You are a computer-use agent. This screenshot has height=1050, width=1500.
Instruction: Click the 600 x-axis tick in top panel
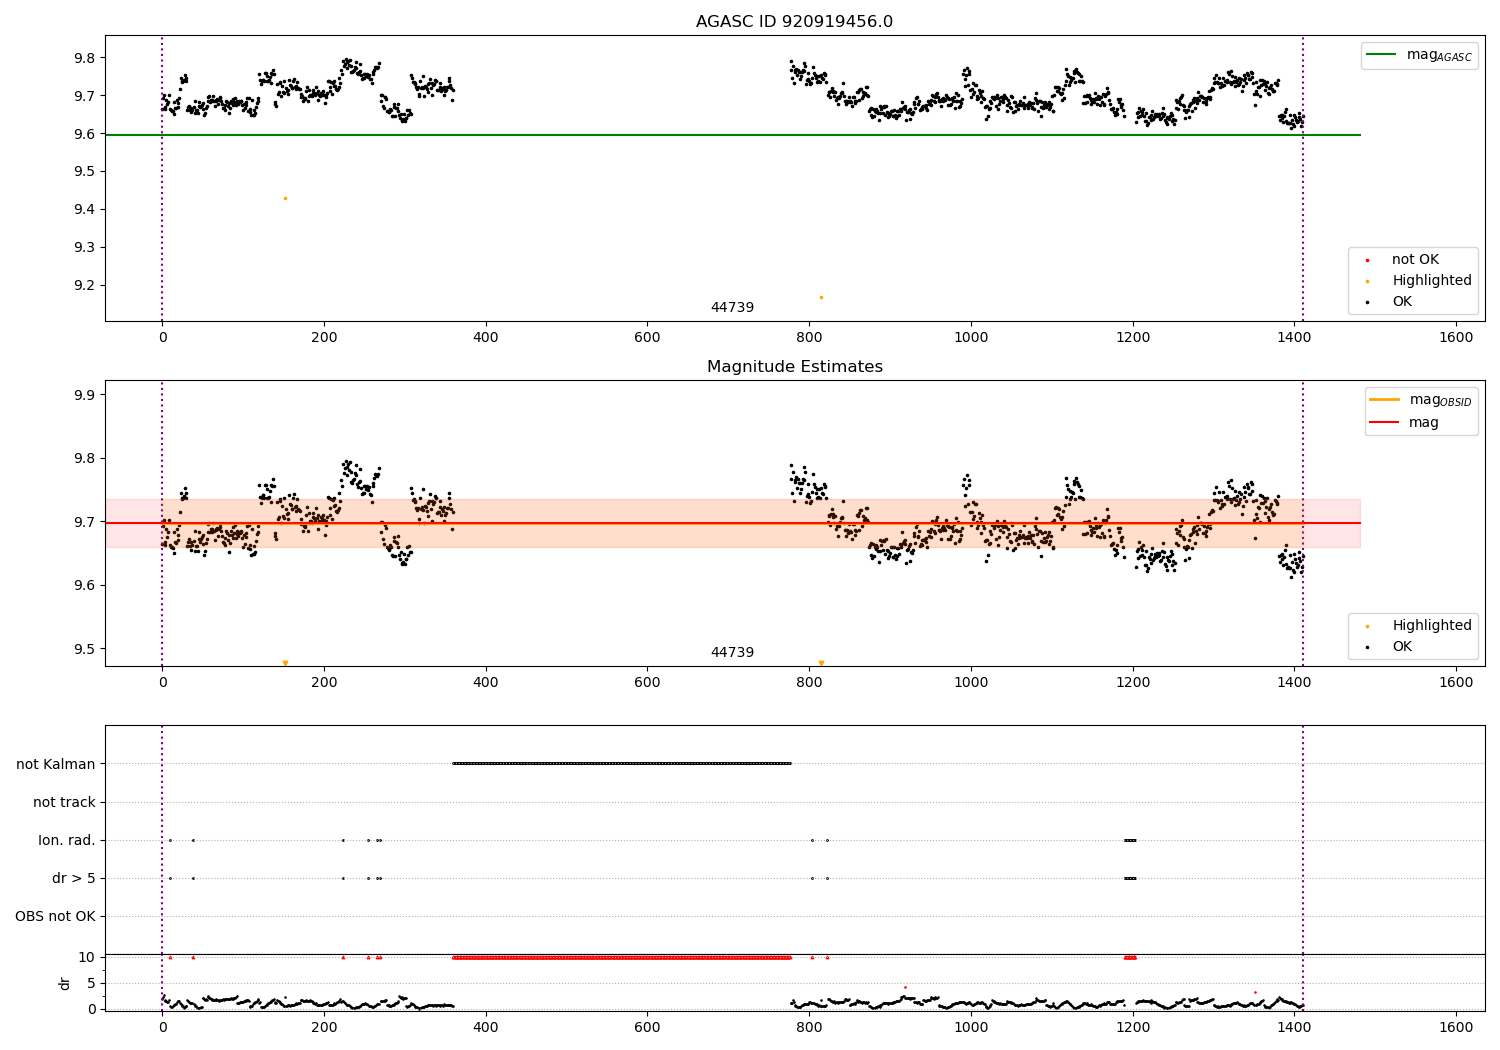tap(647, 337)
